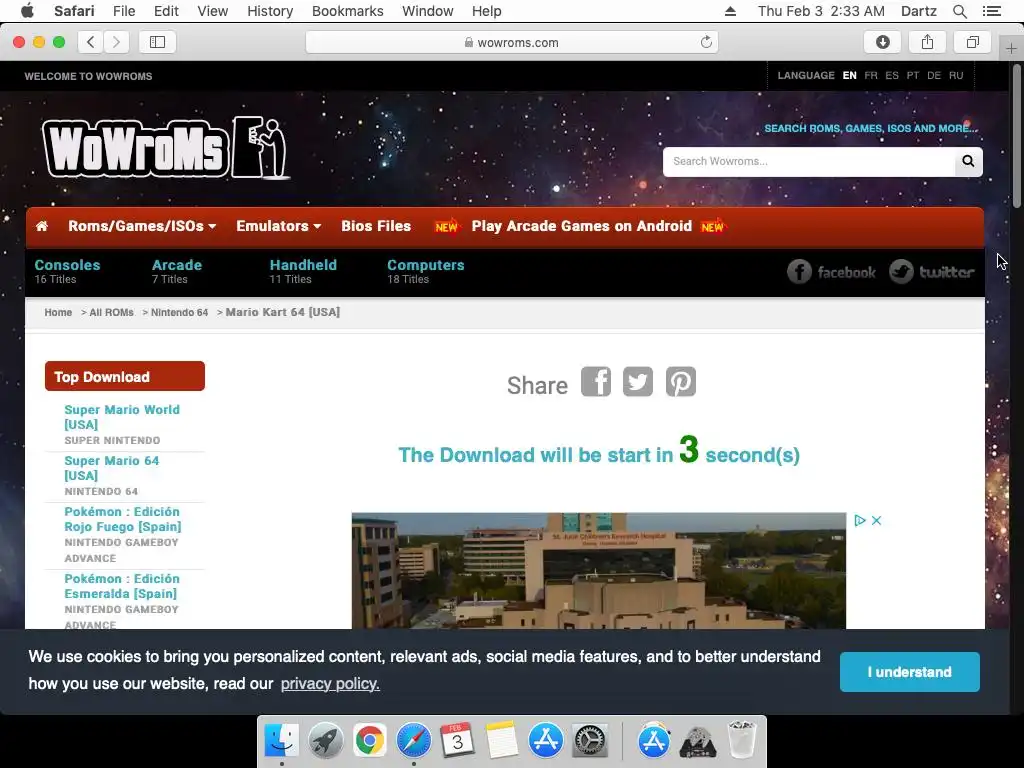Open the twitter link in the black bar

click(931, 272)
